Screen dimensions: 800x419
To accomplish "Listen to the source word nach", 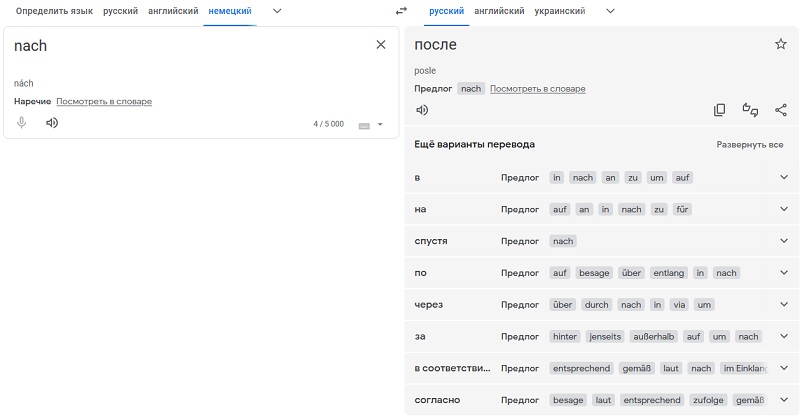I will tap(52, 123).
